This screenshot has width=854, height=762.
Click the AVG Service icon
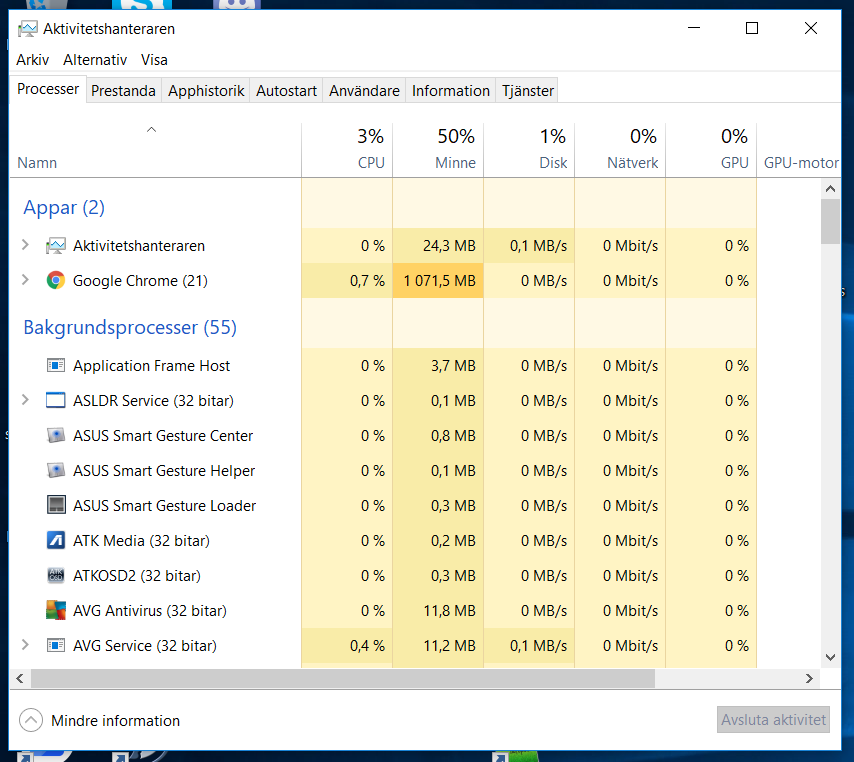[56, 645]
